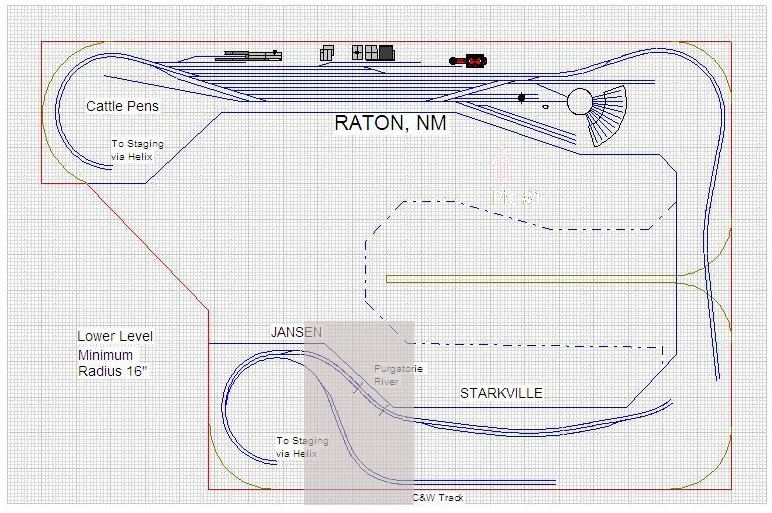Click the dark gray square structure above the yard
Viewport: 772px width, 513px height.
377,52
